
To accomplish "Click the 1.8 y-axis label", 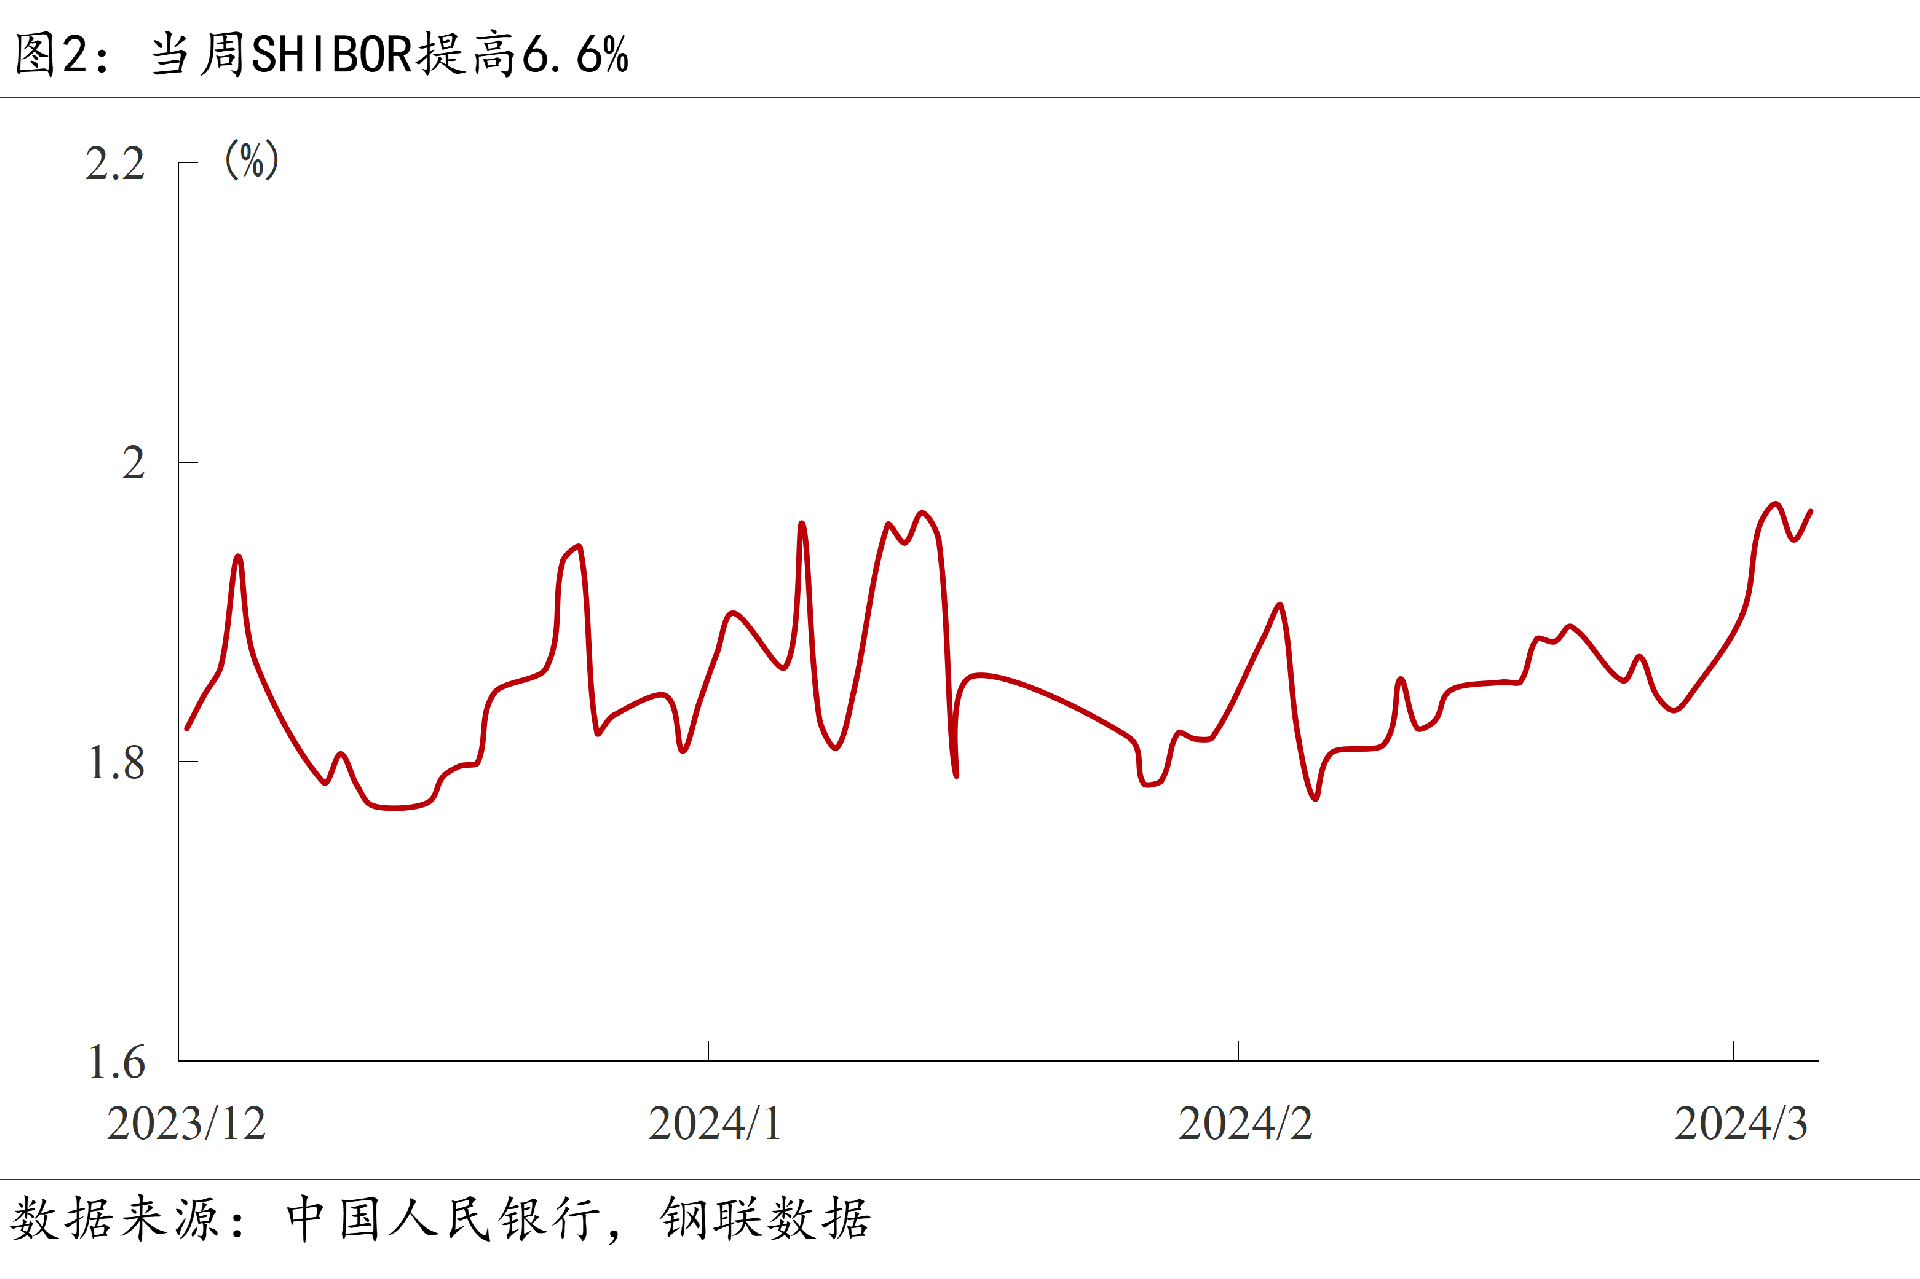I will 116,763.
